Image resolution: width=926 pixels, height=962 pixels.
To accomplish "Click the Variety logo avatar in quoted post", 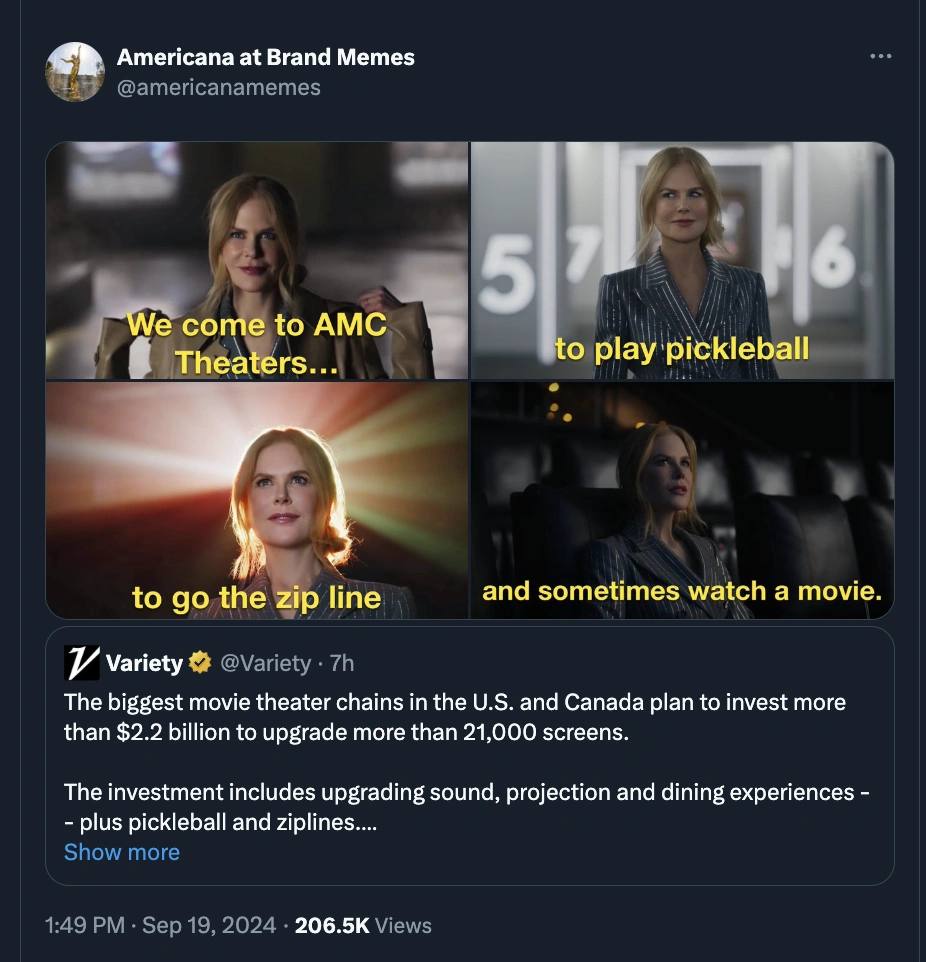I will [x=80, y=662].
